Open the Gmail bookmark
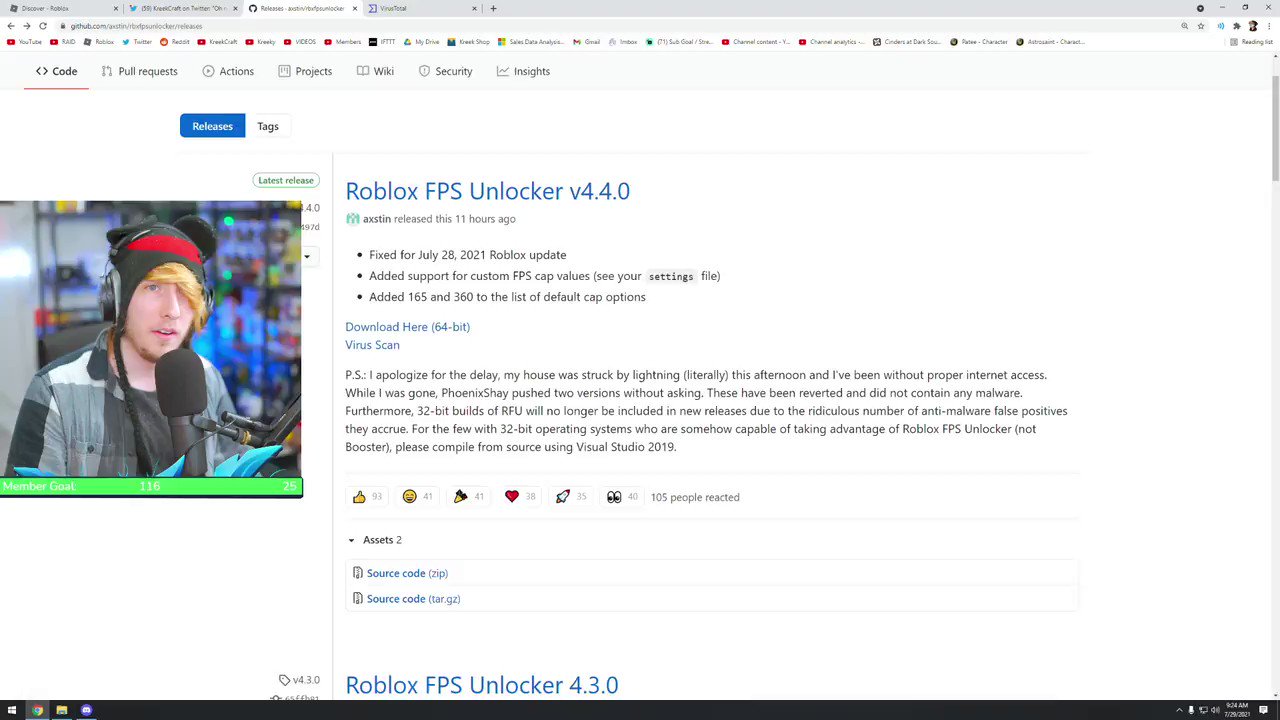 [586, 42]
